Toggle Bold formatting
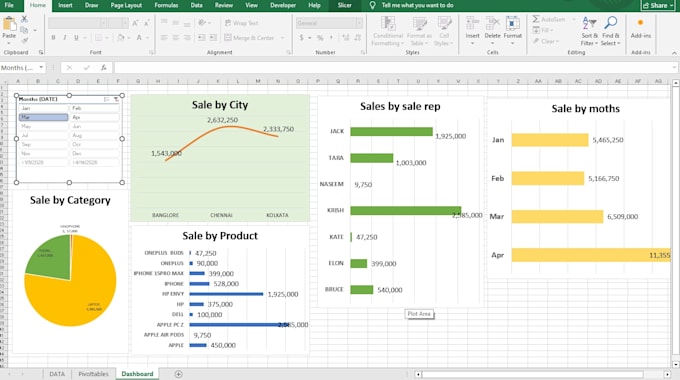680x380 pixels. (53, 38)
